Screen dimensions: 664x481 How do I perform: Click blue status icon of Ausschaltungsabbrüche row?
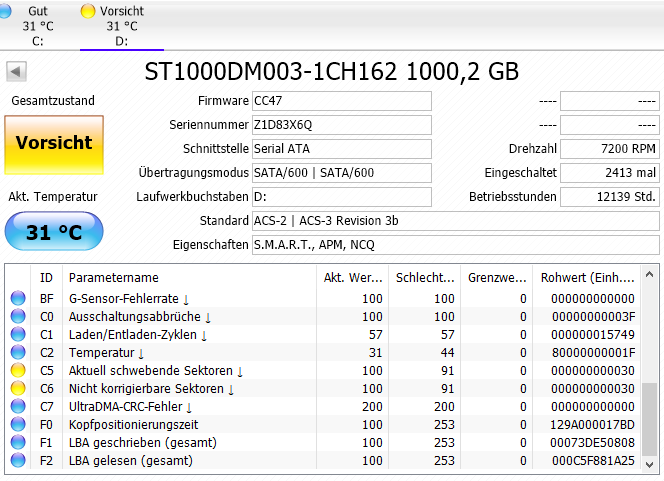[x=18, y=316]
